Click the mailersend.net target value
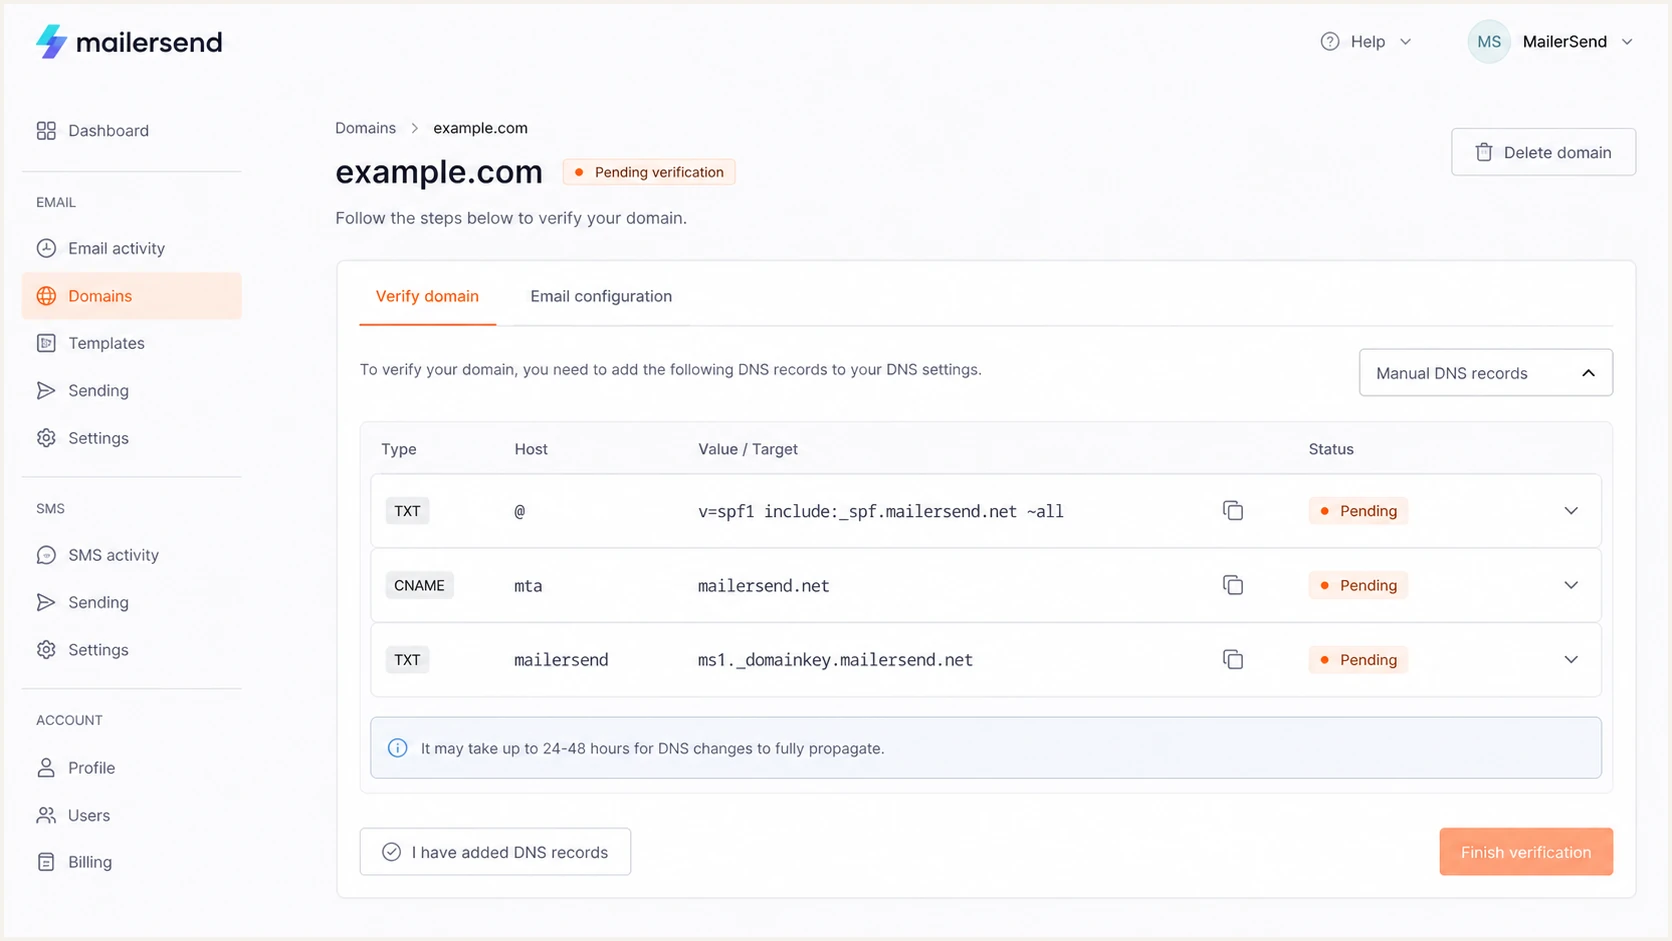Image resolution: width=1672 pixels, height=941 pixels. 763,585
